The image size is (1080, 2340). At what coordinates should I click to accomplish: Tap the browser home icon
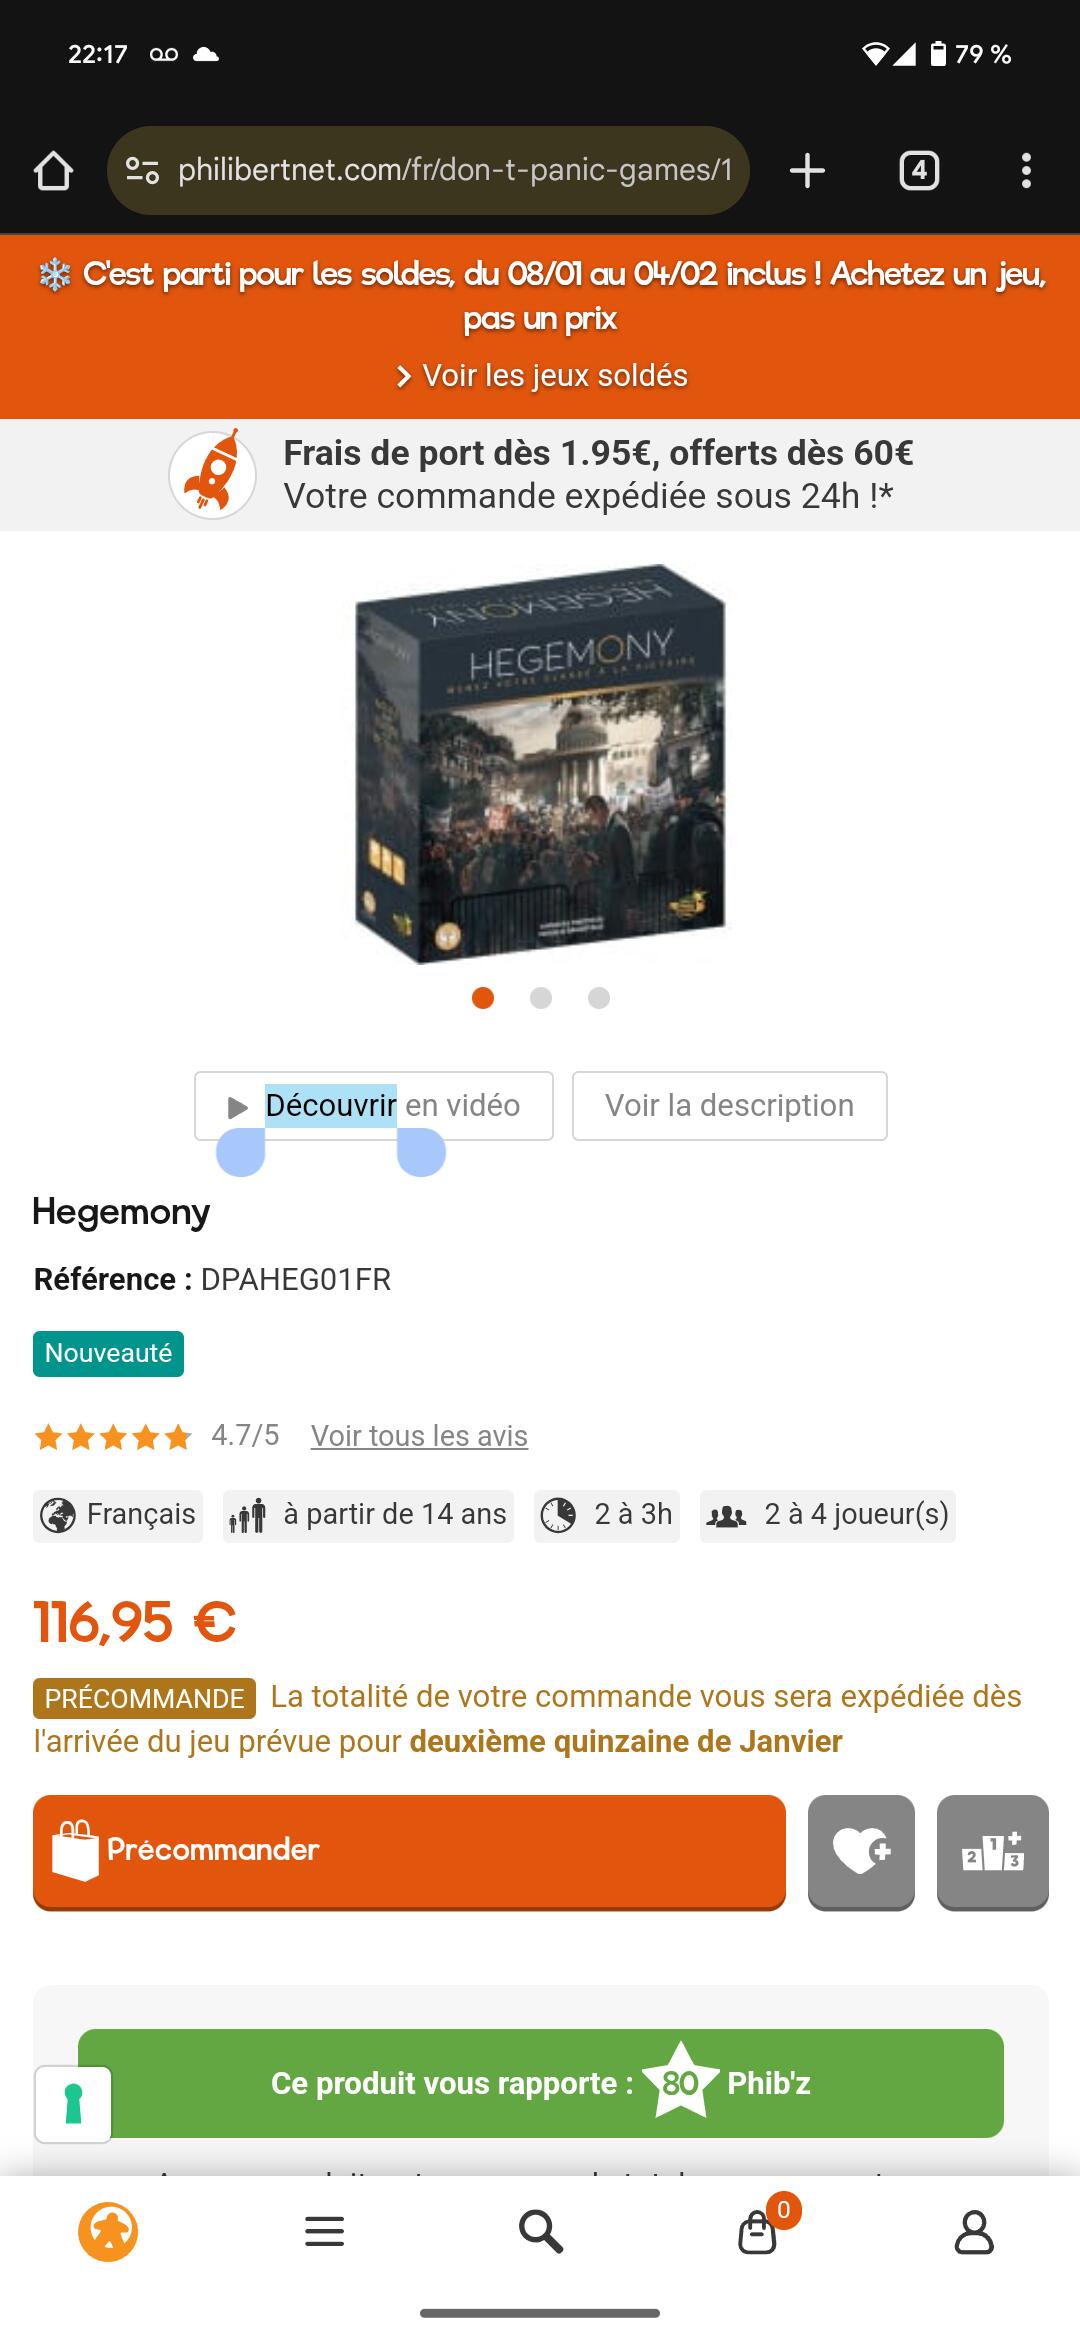[x=53, y=171]
